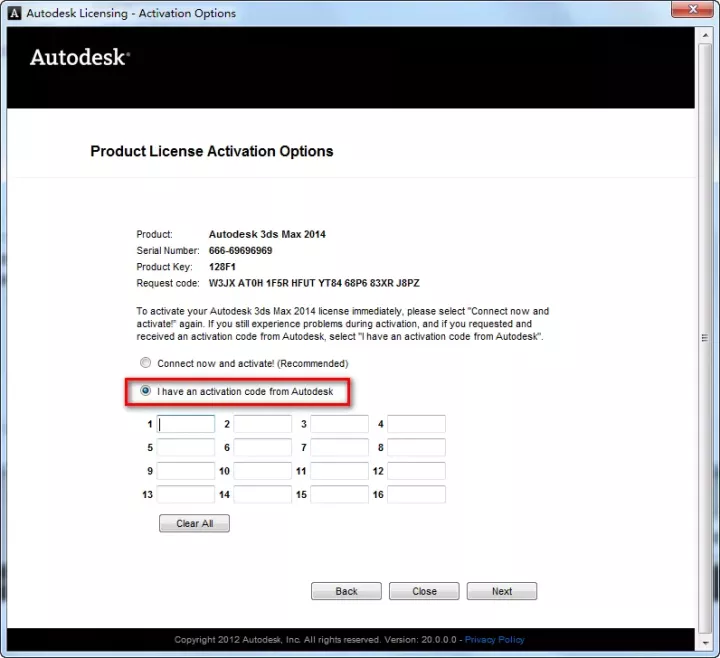The image size is (720, 658).
Task: Go back with the Back button
Action: 346,591
